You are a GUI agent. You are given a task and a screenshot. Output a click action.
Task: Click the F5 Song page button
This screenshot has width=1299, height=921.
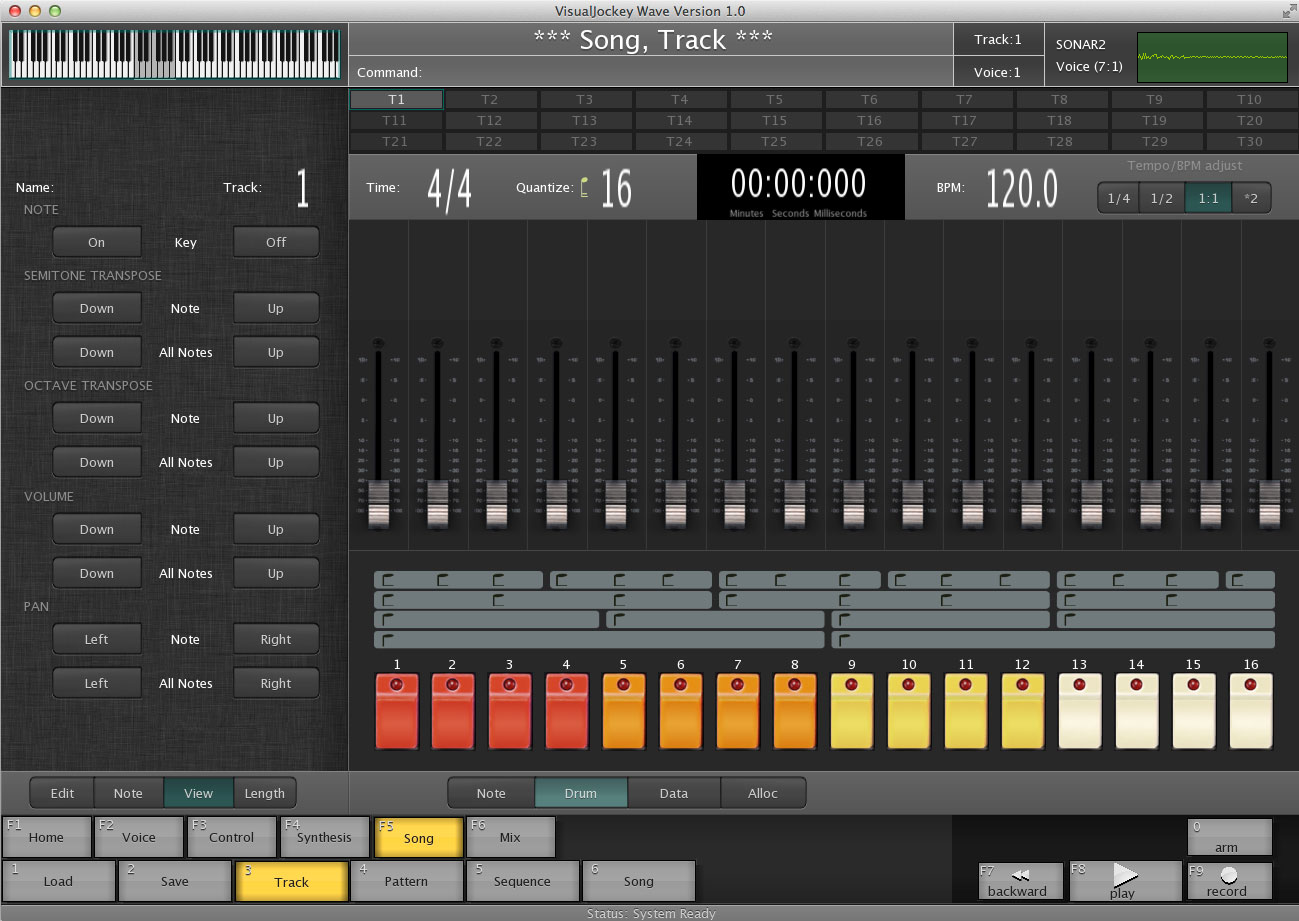click(x=418, y=837)
